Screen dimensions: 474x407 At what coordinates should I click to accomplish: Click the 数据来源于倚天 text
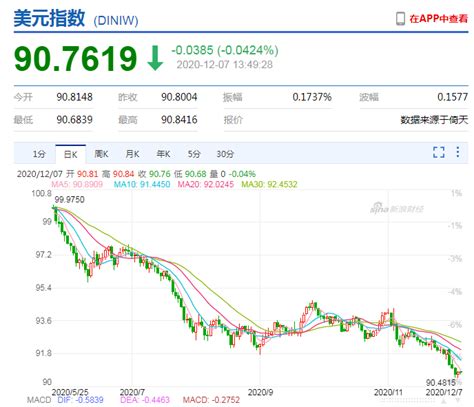tap(434, 120)
